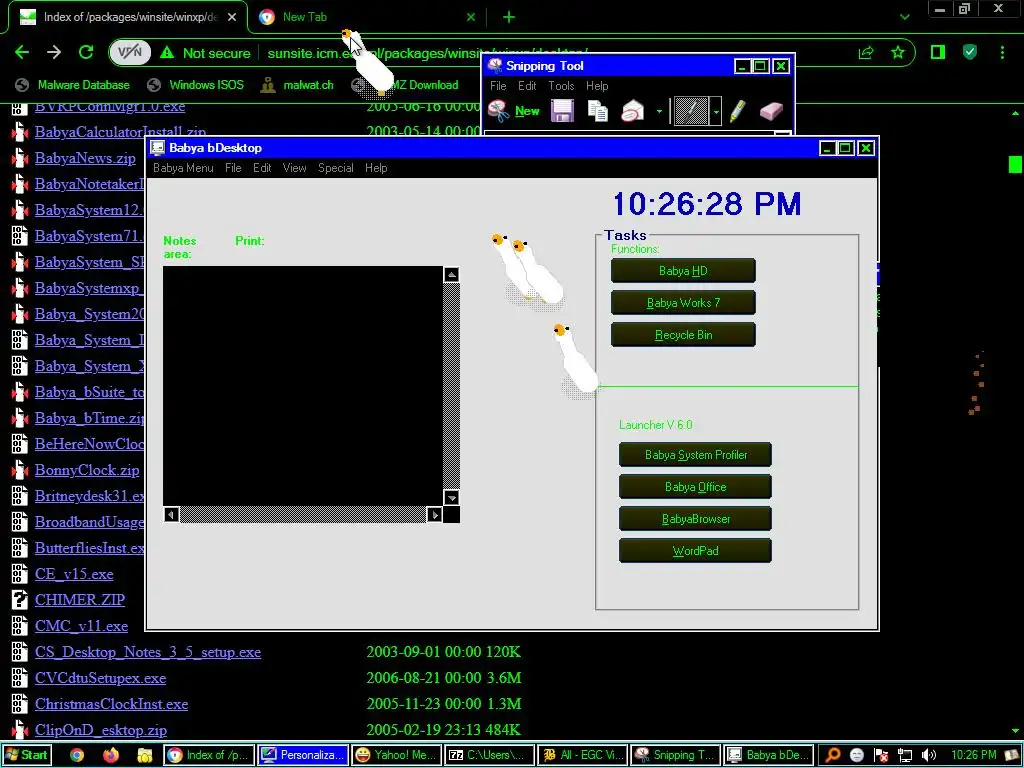Launch Babya Office
The height and width of the screenshot is (768, 1024).
tap(695, 487)
